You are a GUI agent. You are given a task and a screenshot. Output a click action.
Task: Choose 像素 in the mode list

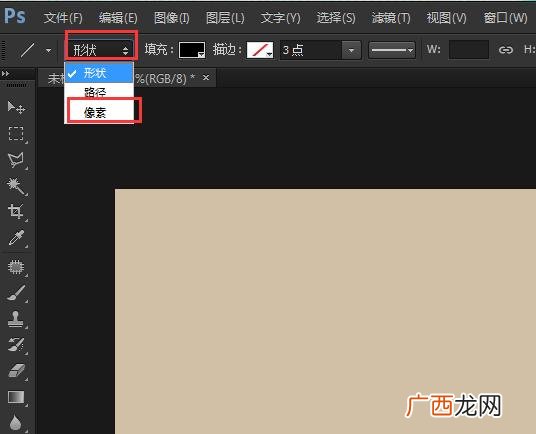click(x=99, y=112)
